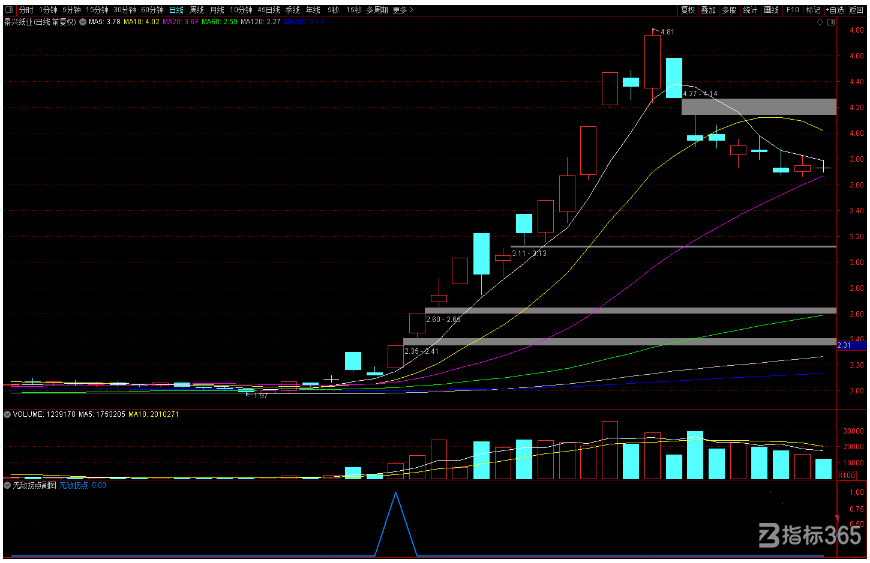Click the green MA60: 2.59 label
The width and height of the screenshot is (870, 563).
tap(220, 22)
